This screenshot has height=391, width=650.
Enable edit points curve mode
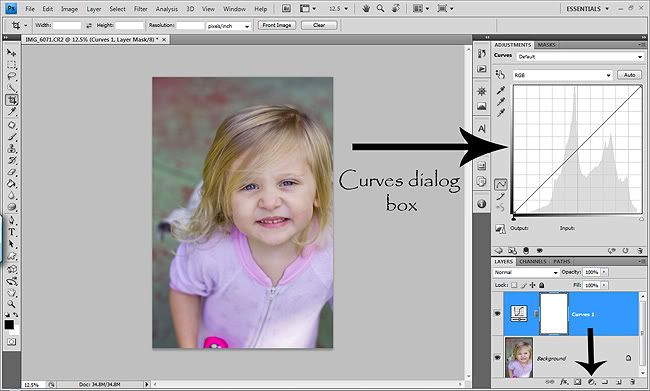(x=500, y=184)
